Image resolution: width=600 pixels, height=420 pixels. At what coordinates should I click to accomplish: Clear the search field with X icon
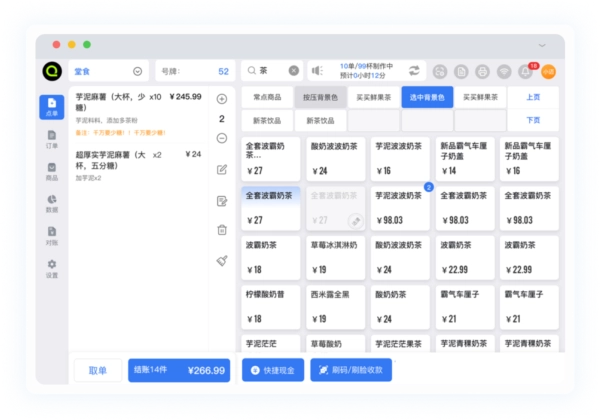(x=294, y=71)
